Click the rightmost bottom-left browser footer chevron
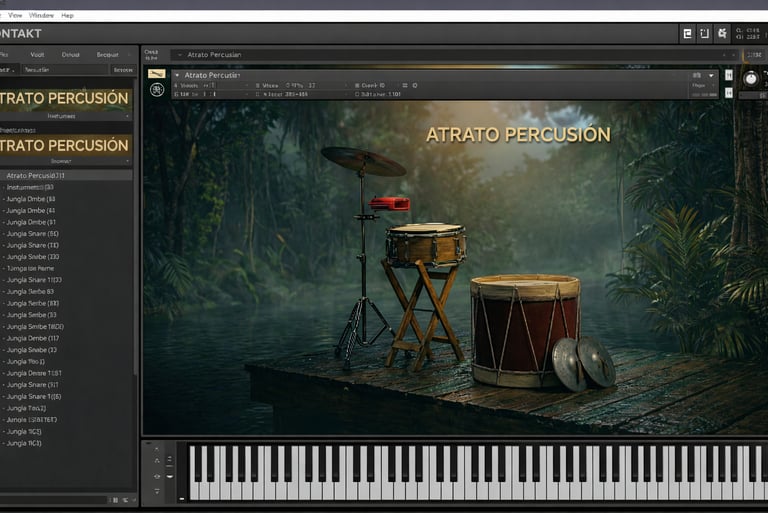The width and height of the screenshot is (768, 513). 134,500
